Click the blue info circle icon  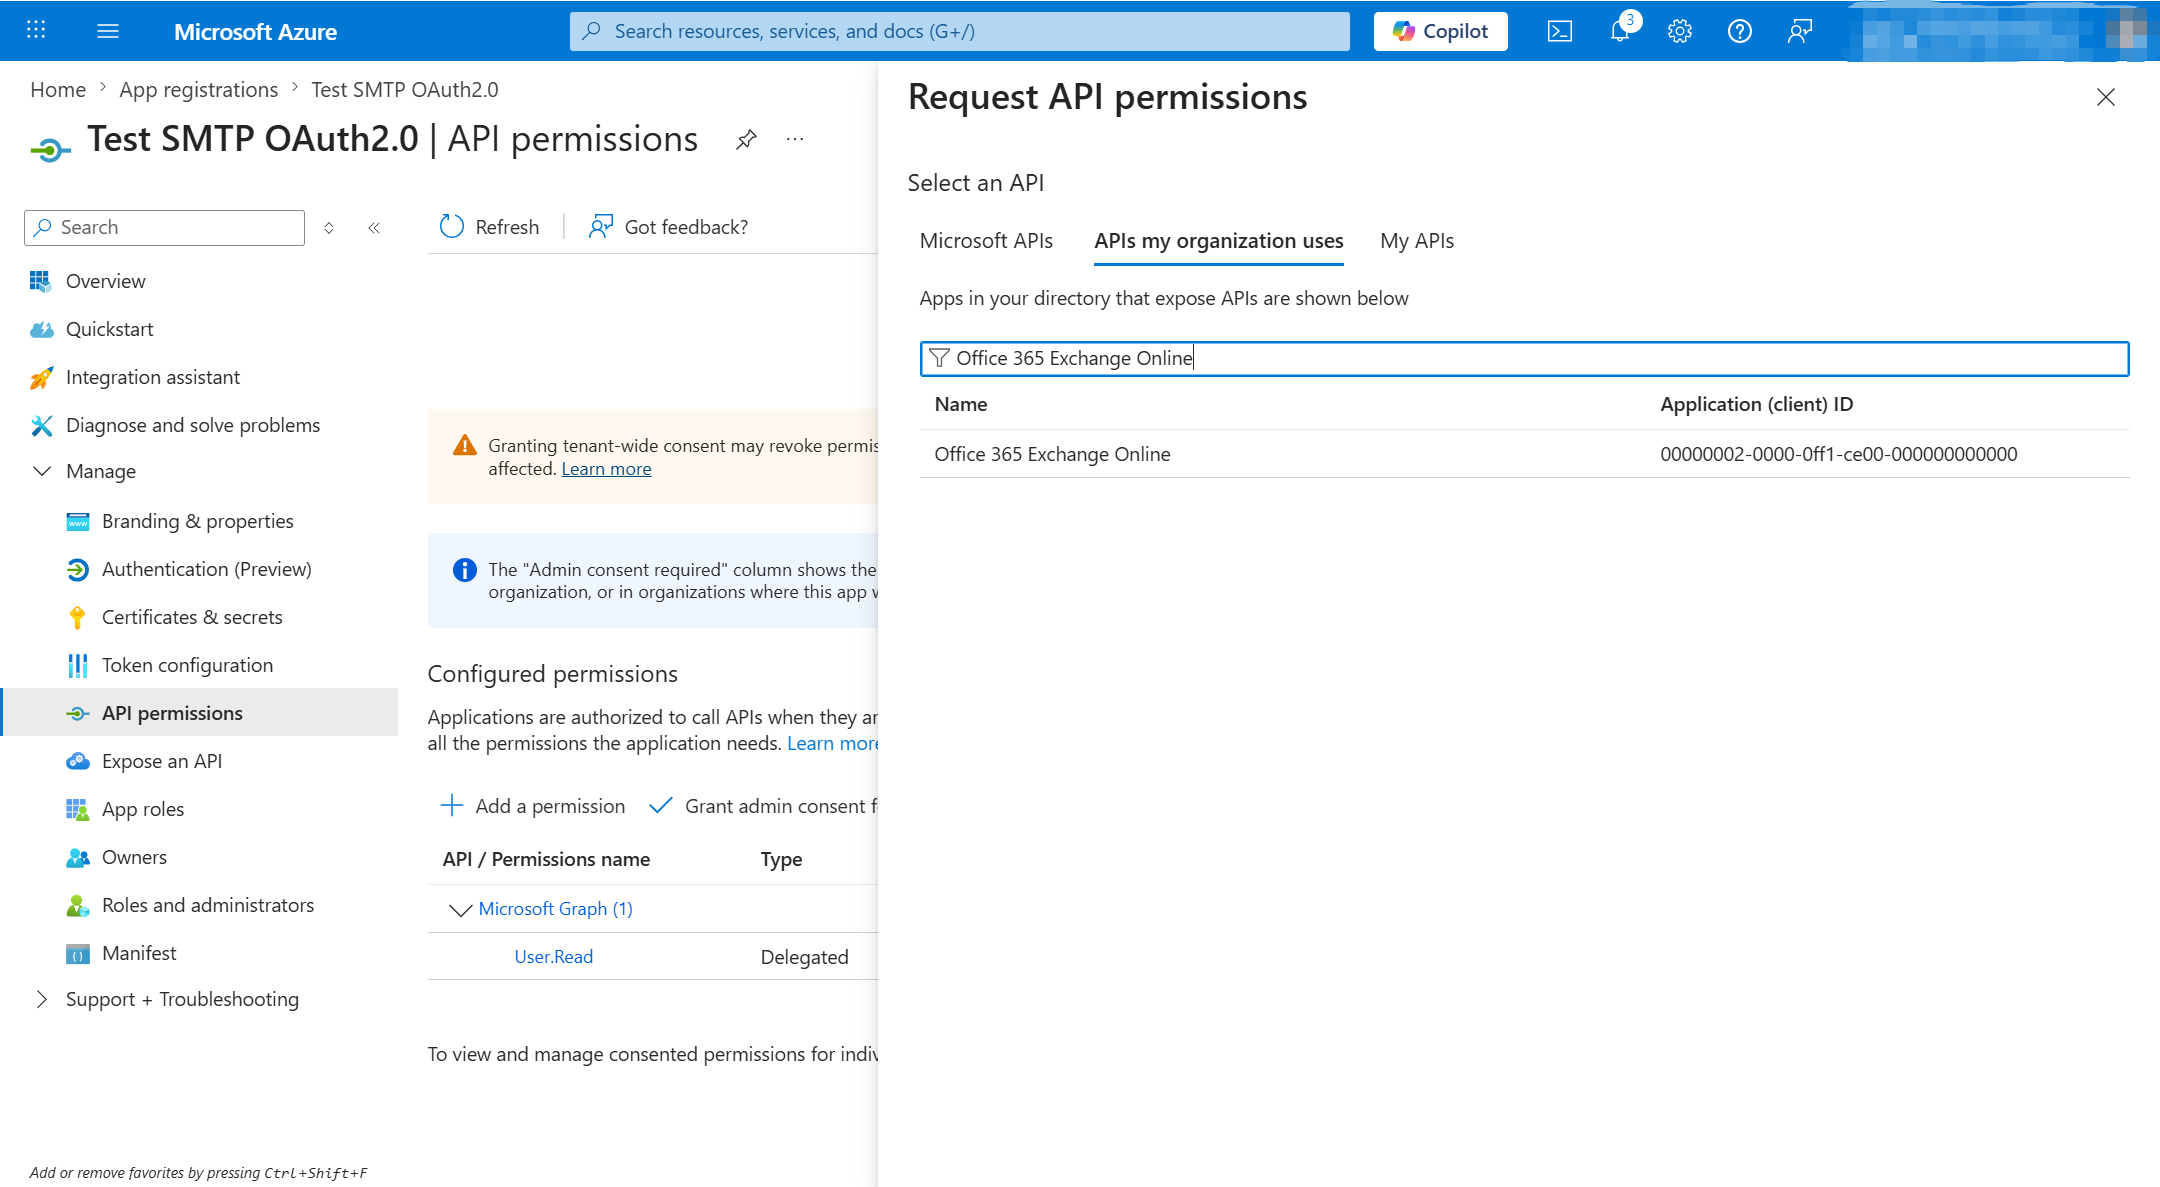click(x=464, y=570)
